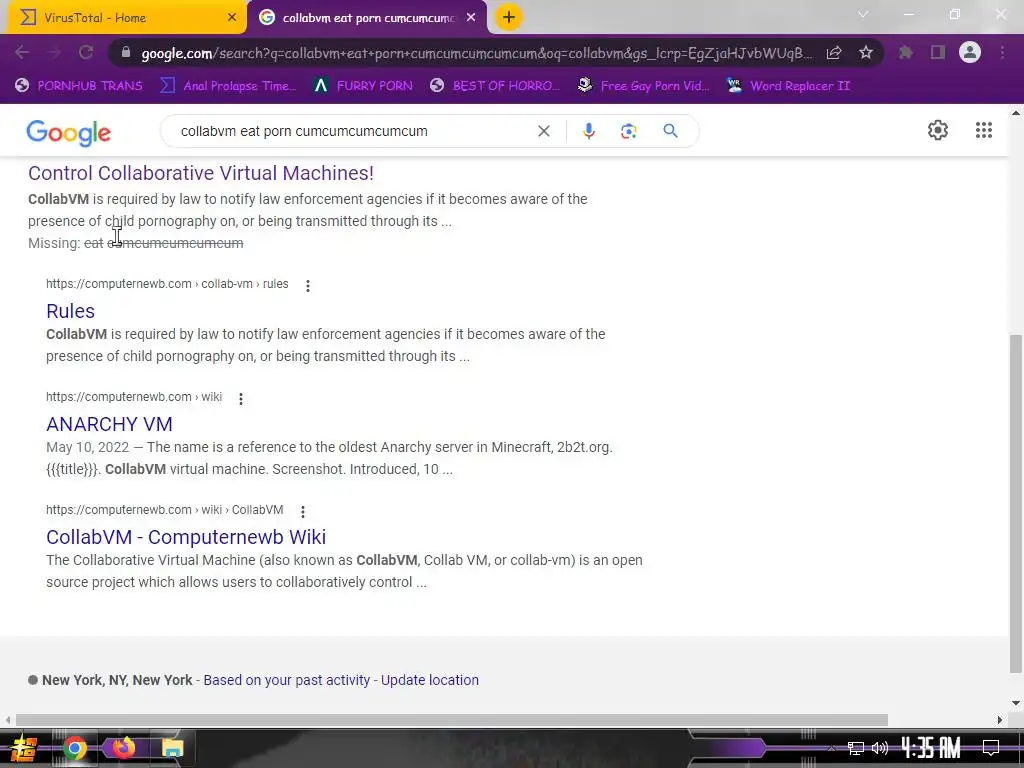Open volume control tray icon
This screenshot has height=768, width=1024.
click(880, 748)
